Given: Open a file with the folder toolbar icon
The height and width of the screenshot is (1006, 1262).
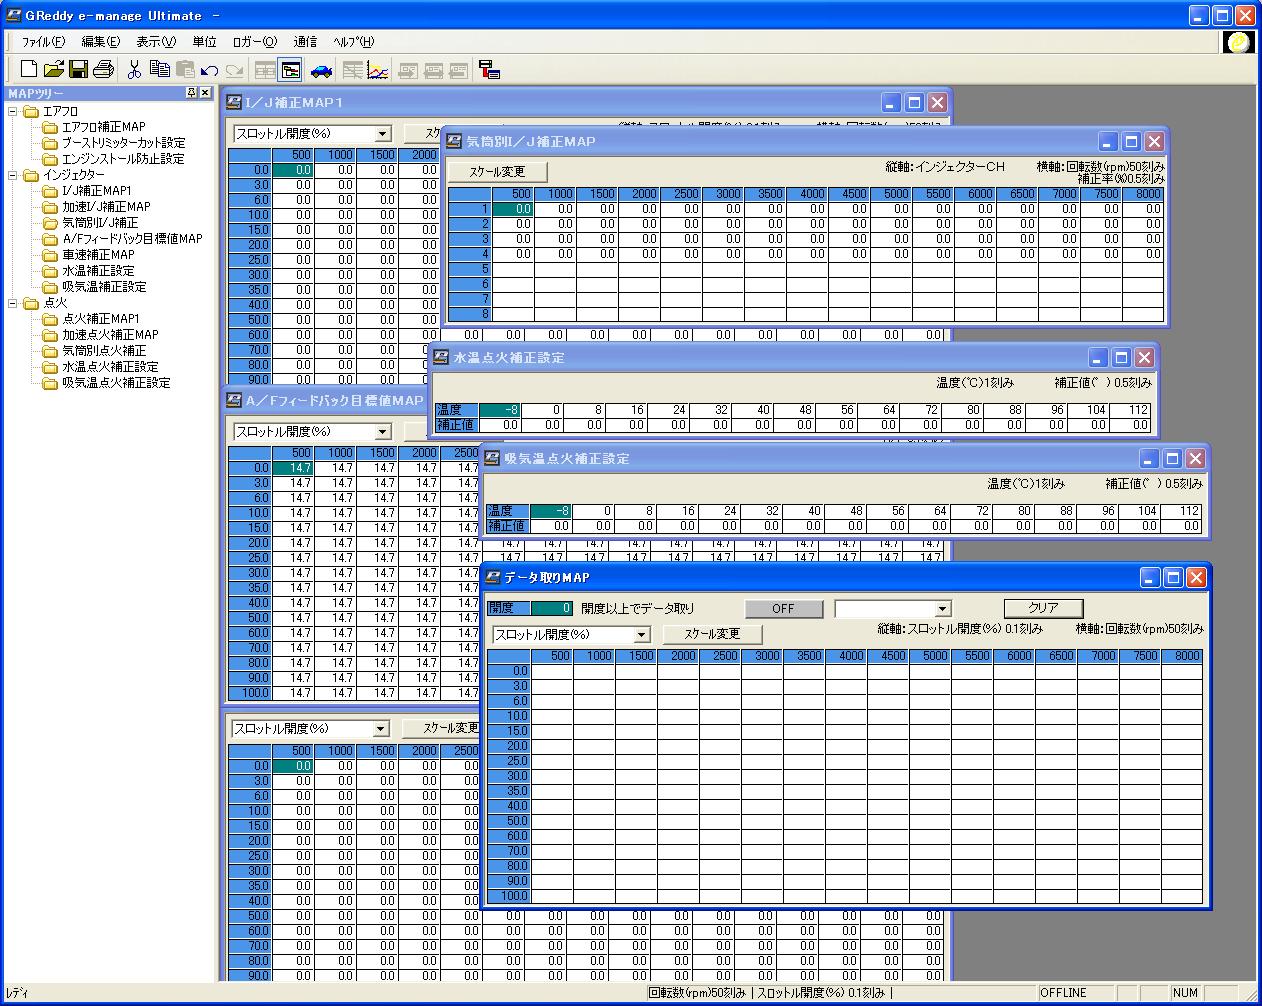Looking at the screenshot, I should [x=54, y=70].
